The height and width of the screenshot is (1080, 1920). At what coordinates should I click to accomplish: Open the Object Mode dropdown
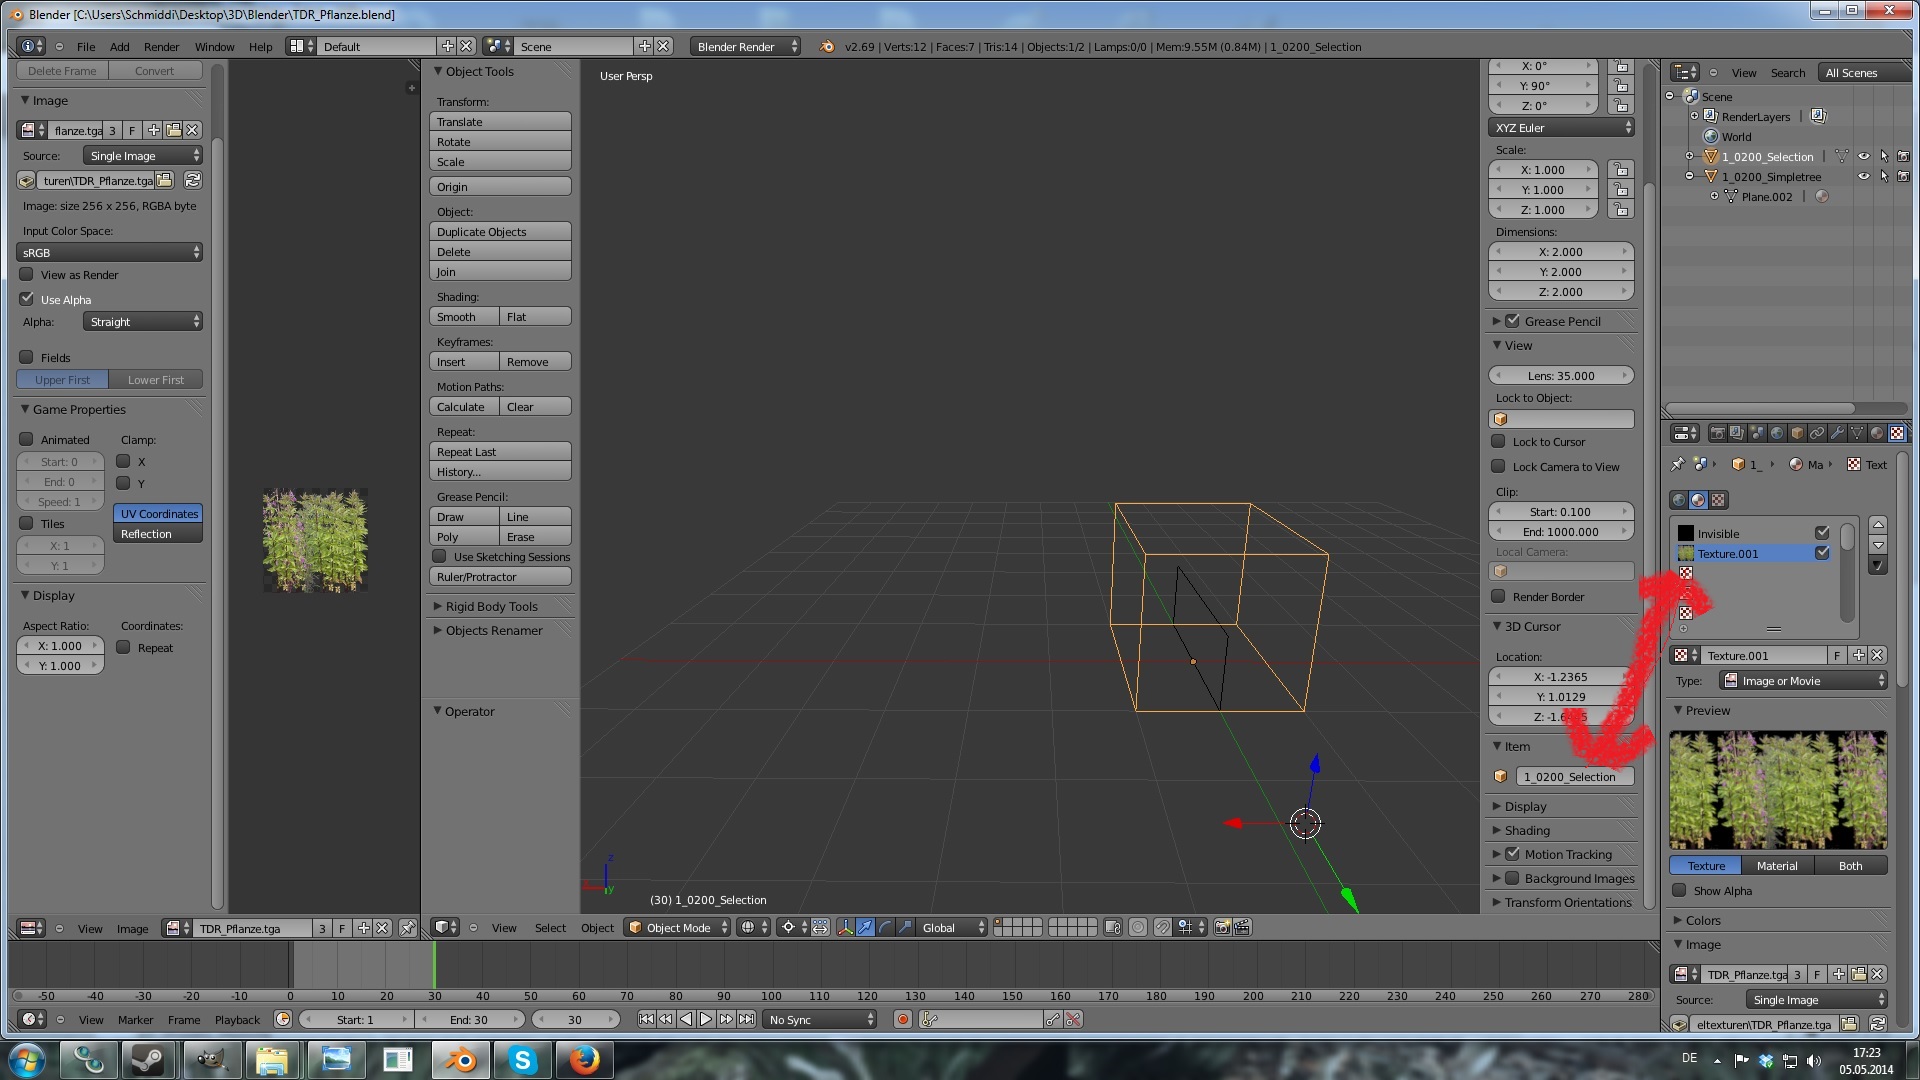(678, 927)
